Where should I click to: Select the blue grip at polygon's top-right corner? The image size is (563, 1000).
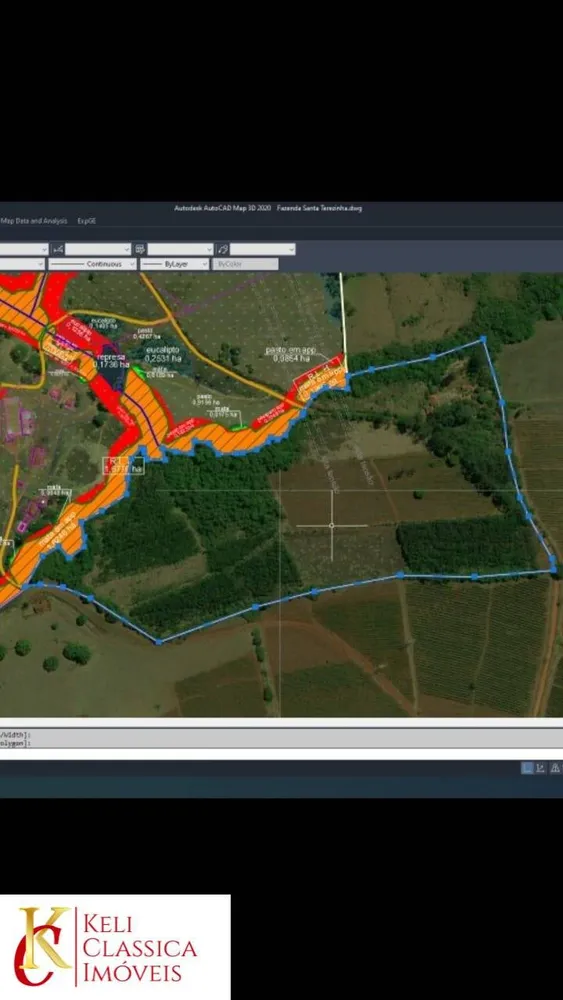483,340
